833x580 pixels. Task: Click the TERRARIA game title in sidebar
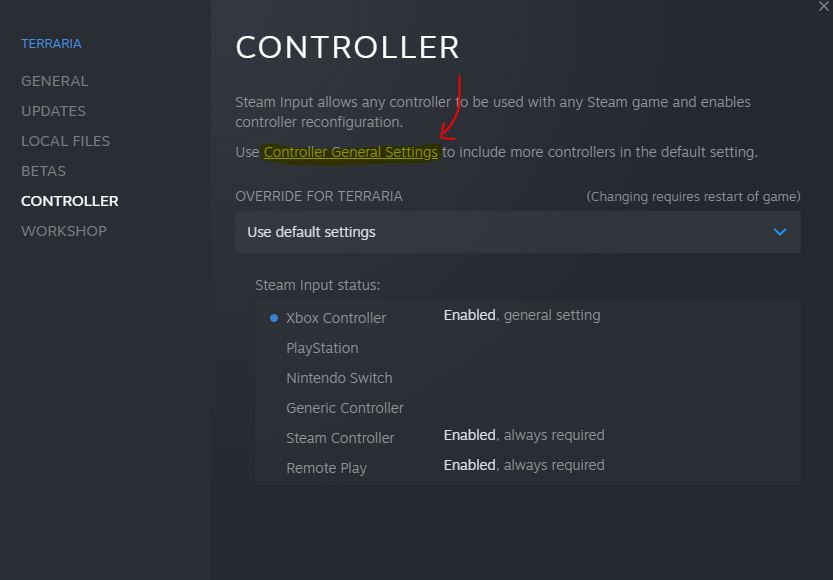pos(52,44)
